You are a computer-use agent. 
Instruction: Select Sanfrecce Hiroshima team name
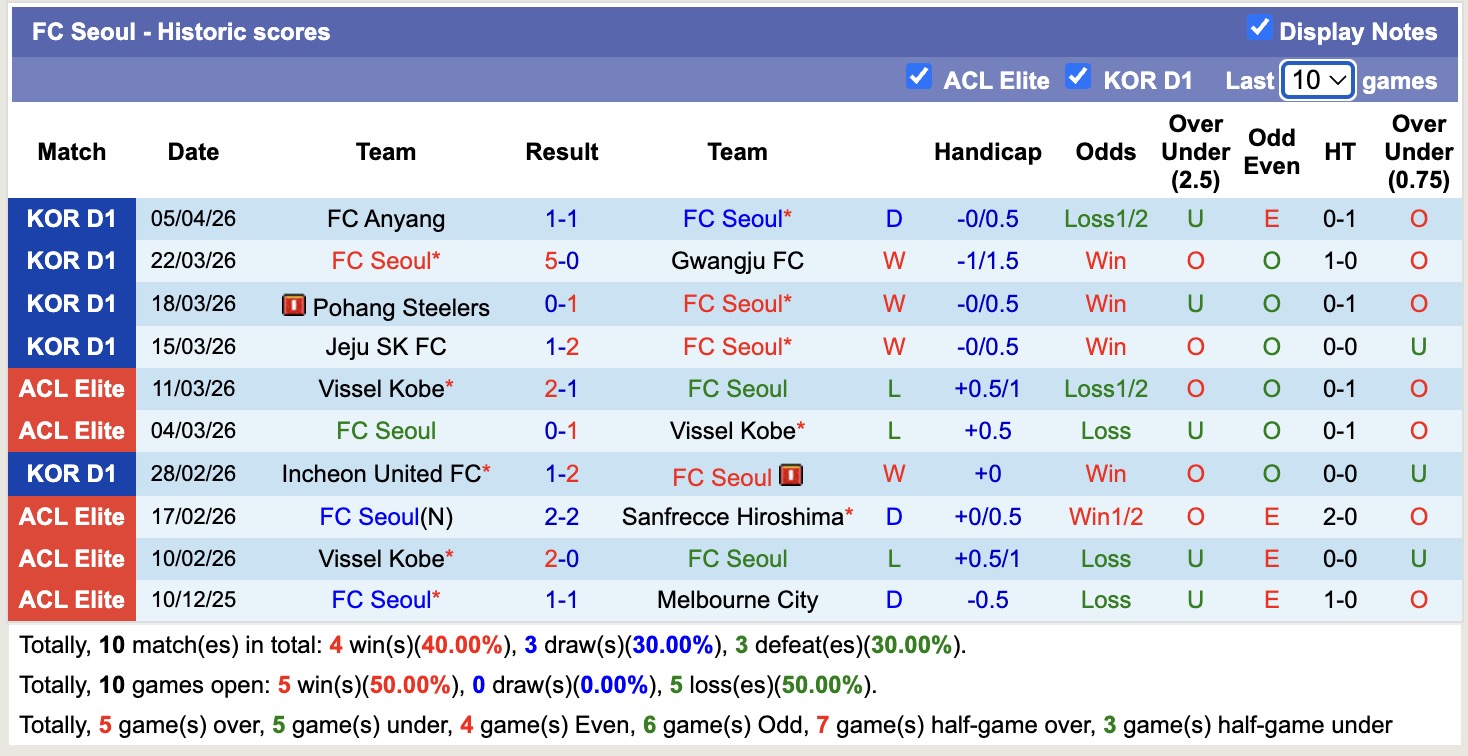tap(737, 516)
